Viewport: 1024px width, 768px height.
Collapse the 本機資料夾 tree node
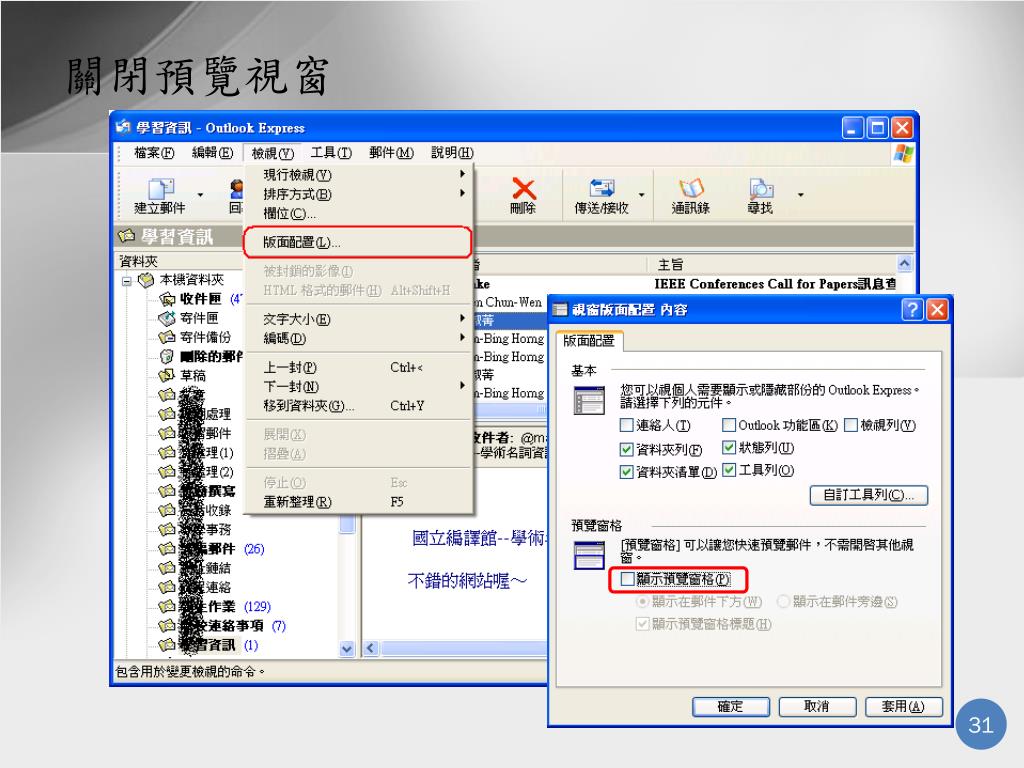(127, 281)
